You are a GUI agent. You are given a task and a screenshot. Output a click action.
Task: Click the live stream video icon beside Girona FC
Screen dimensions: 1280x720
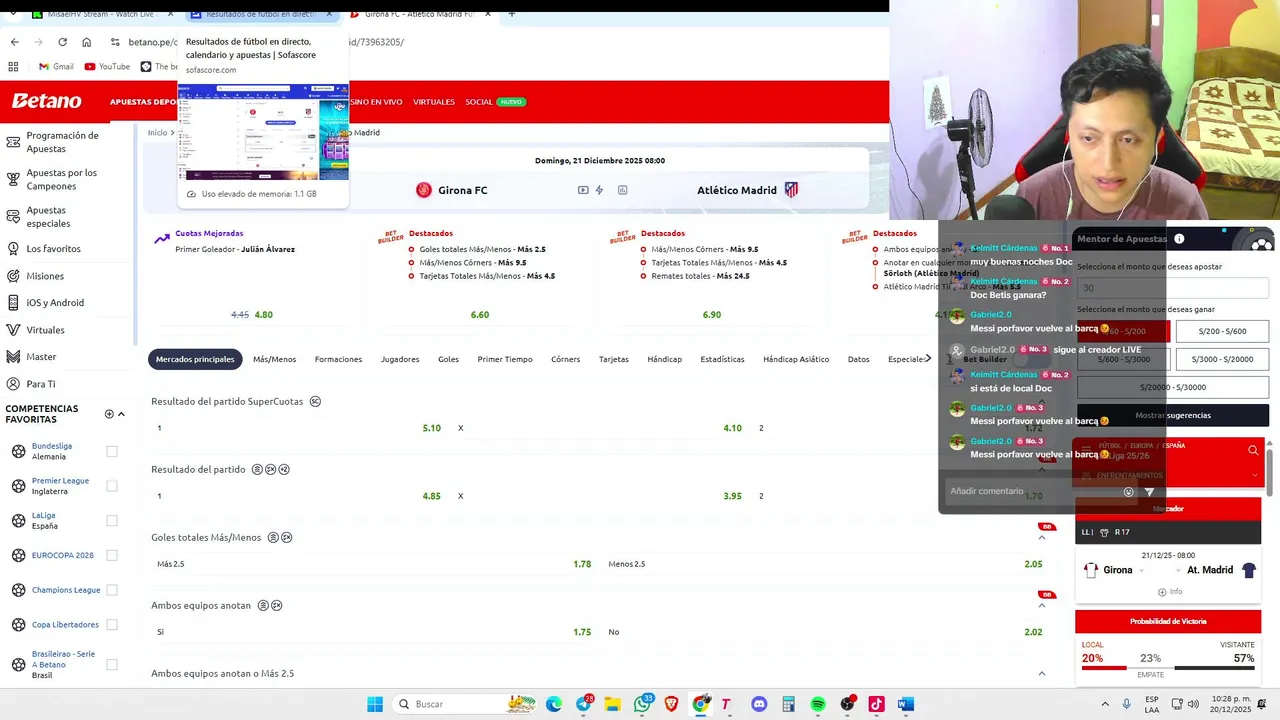click(583, 190)
